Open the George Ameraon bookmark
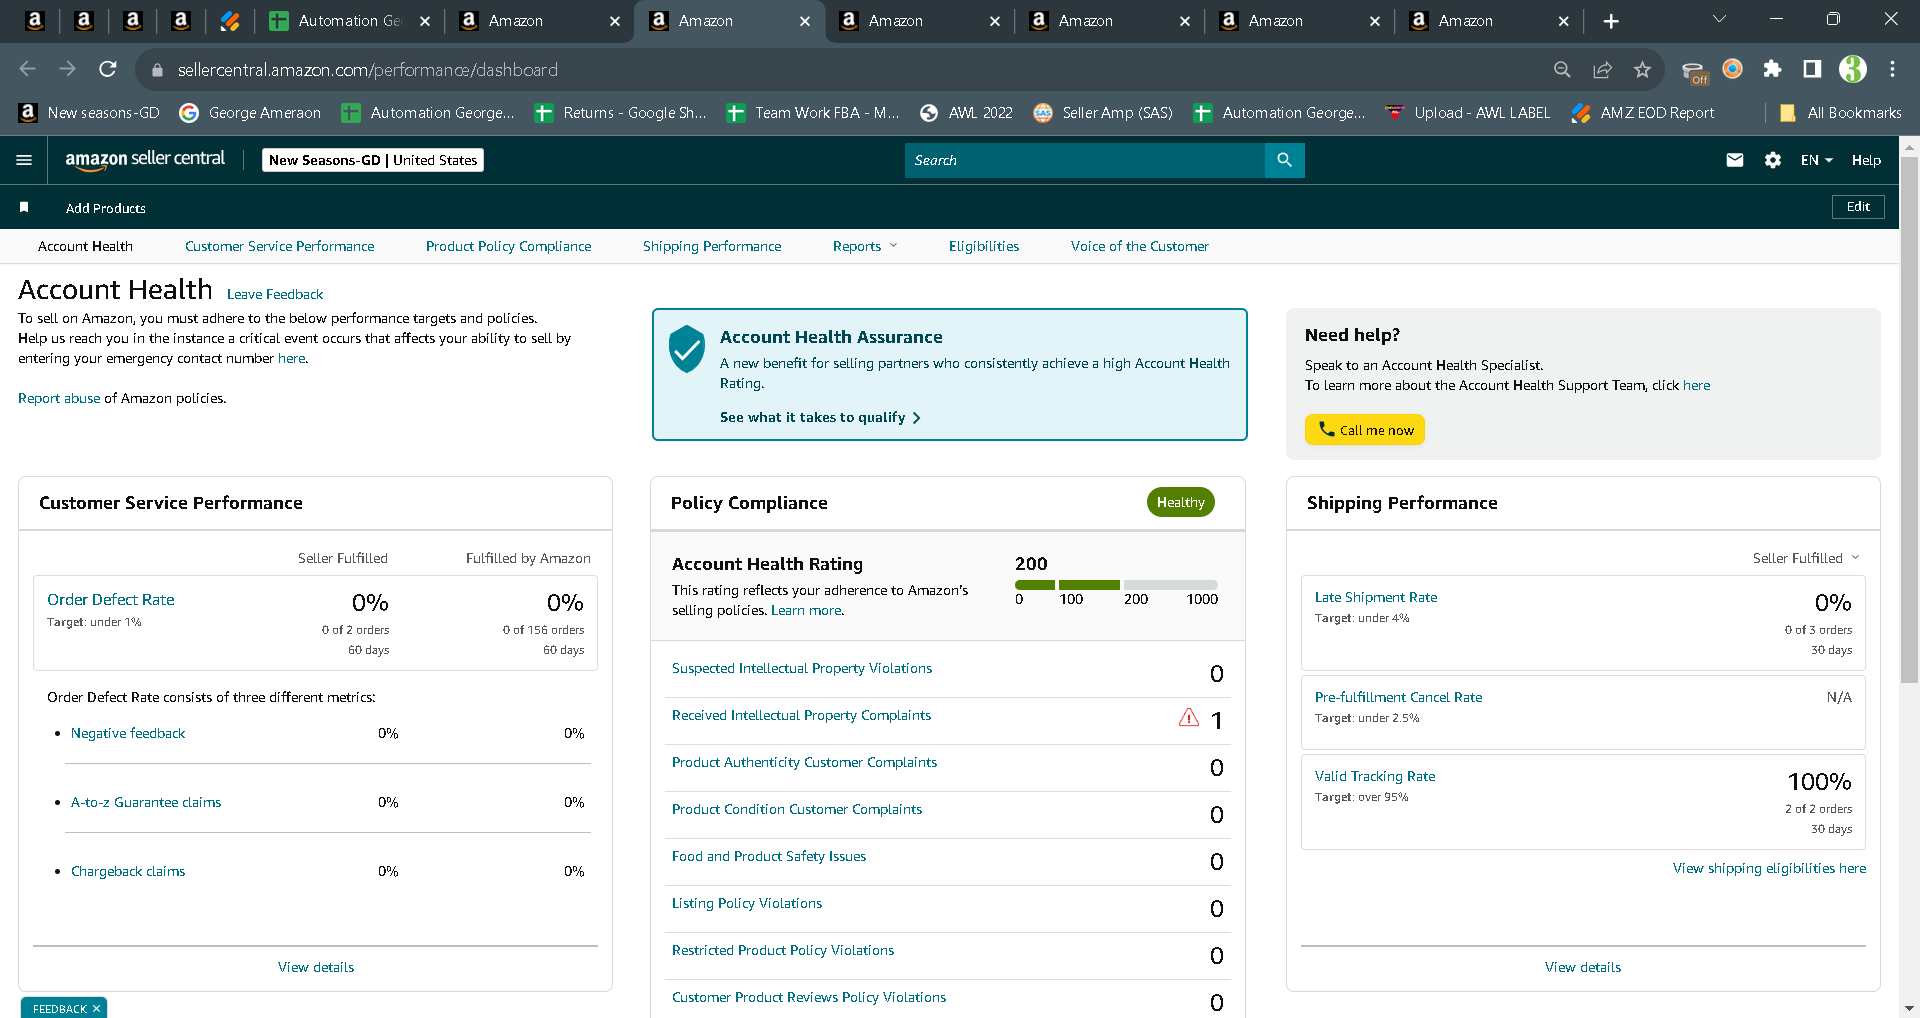1920x1018 pixels. pyautogui.click(x=250, y=113)
